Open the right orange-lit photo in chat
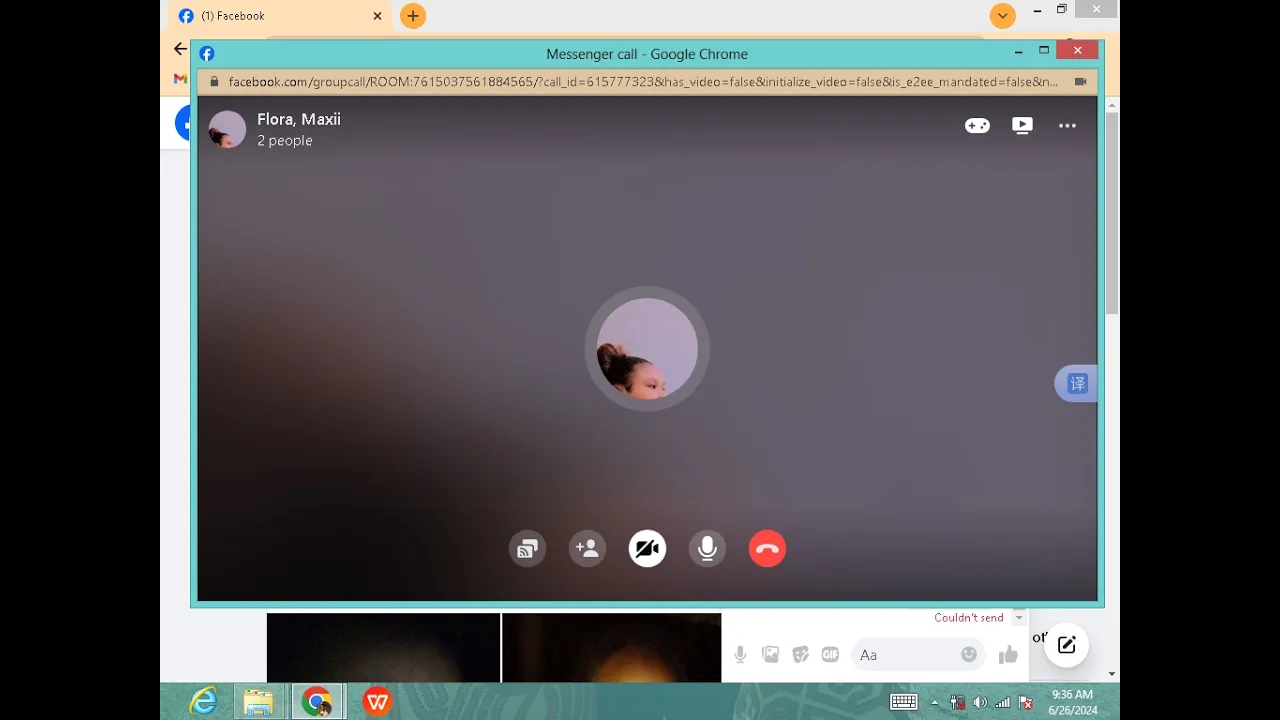 [611, 648]
